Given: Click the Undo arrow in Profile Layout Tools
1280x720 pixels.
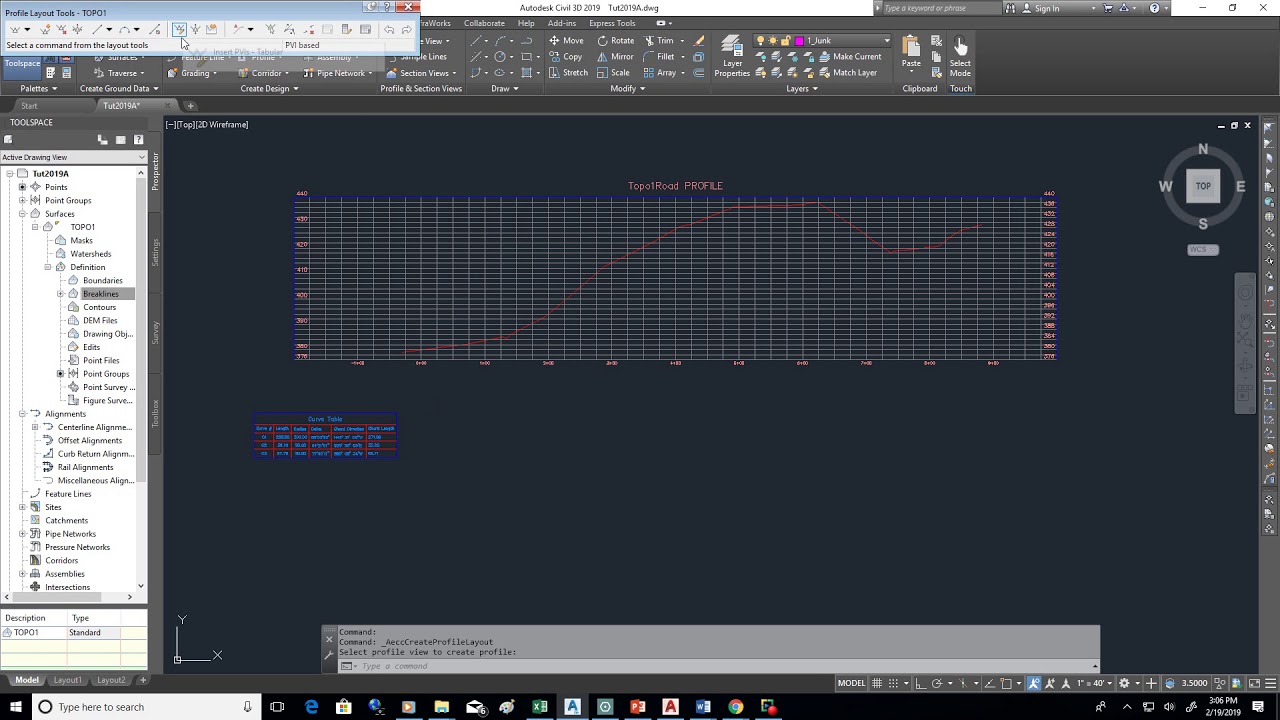Looking at the screenshot, I should 389,29.
